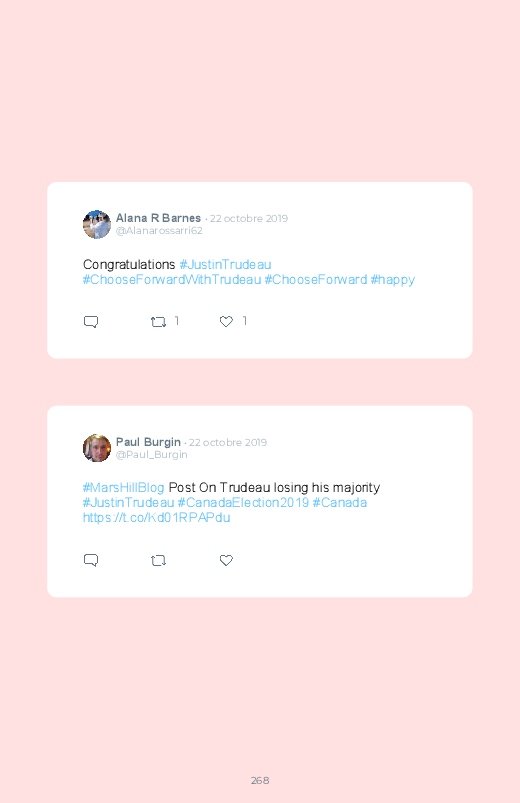This screenshot has width=520, height=803.
Task: Open the #Canada hashtag
Action: coord(340,502)
